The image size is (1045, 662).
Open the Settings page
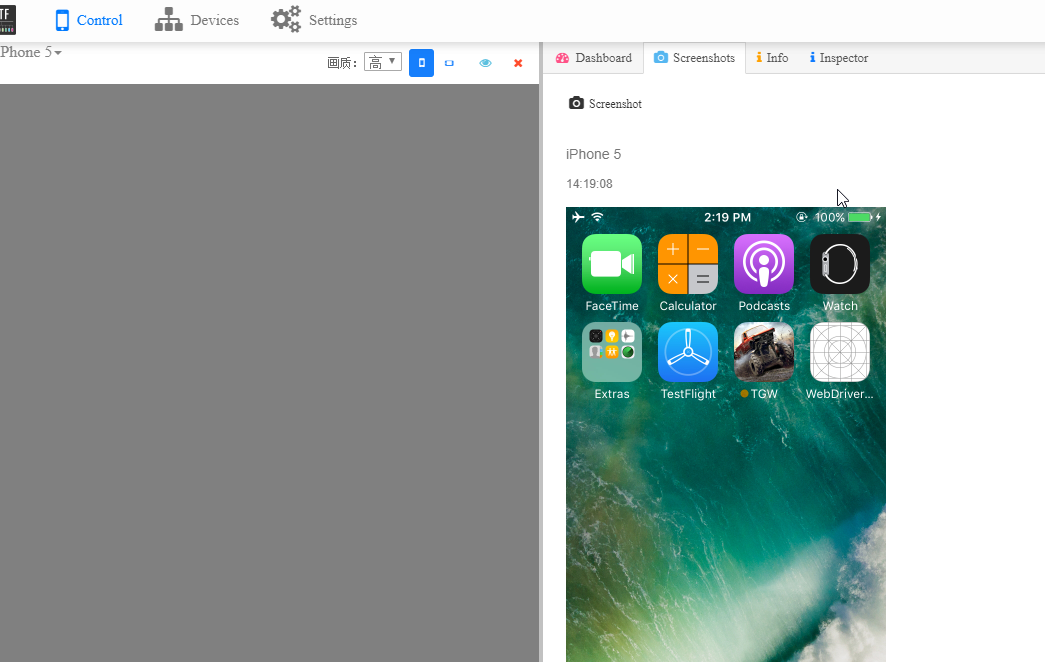(314, 20)
